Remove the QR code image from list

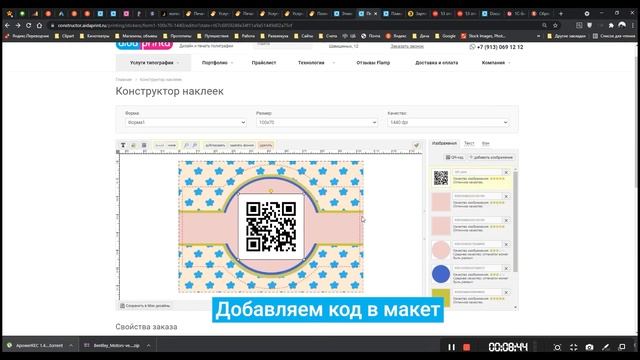pyautogui.click(x=506, y=172)
